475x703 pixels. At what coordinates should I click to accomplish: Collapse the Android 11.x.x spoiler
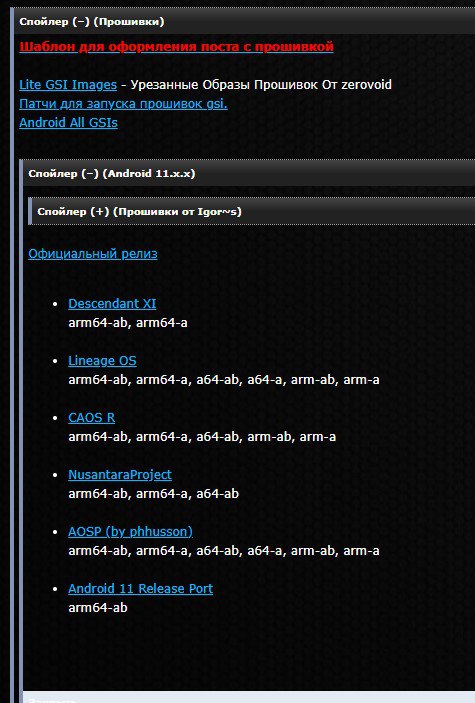249,174
